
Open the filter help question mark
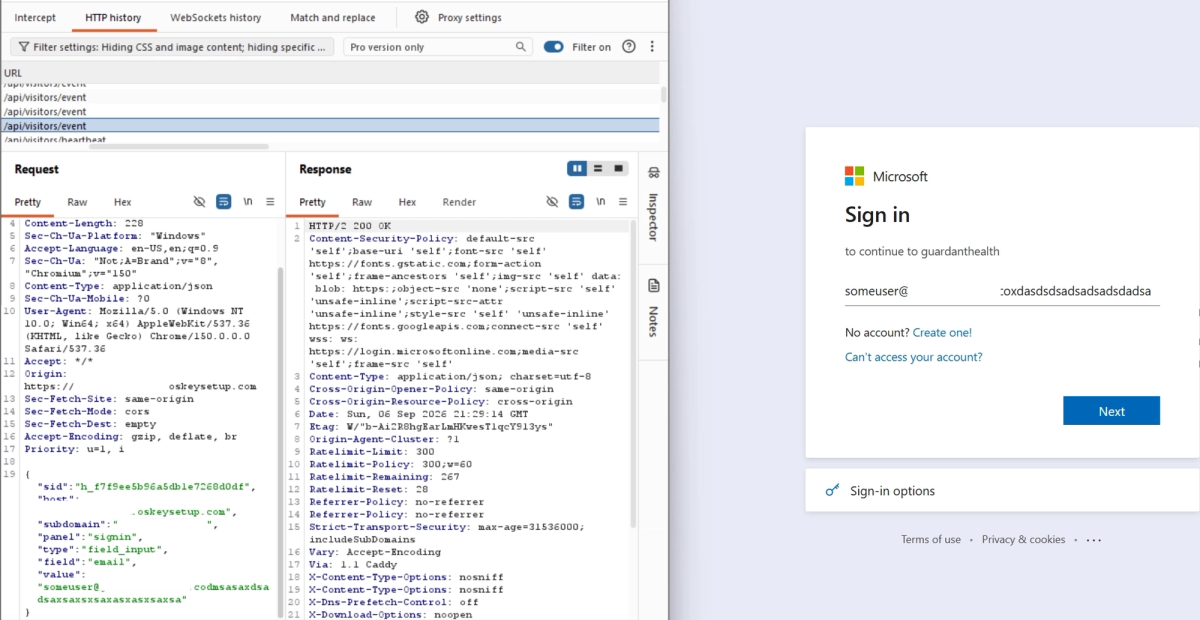coord(629,47)
